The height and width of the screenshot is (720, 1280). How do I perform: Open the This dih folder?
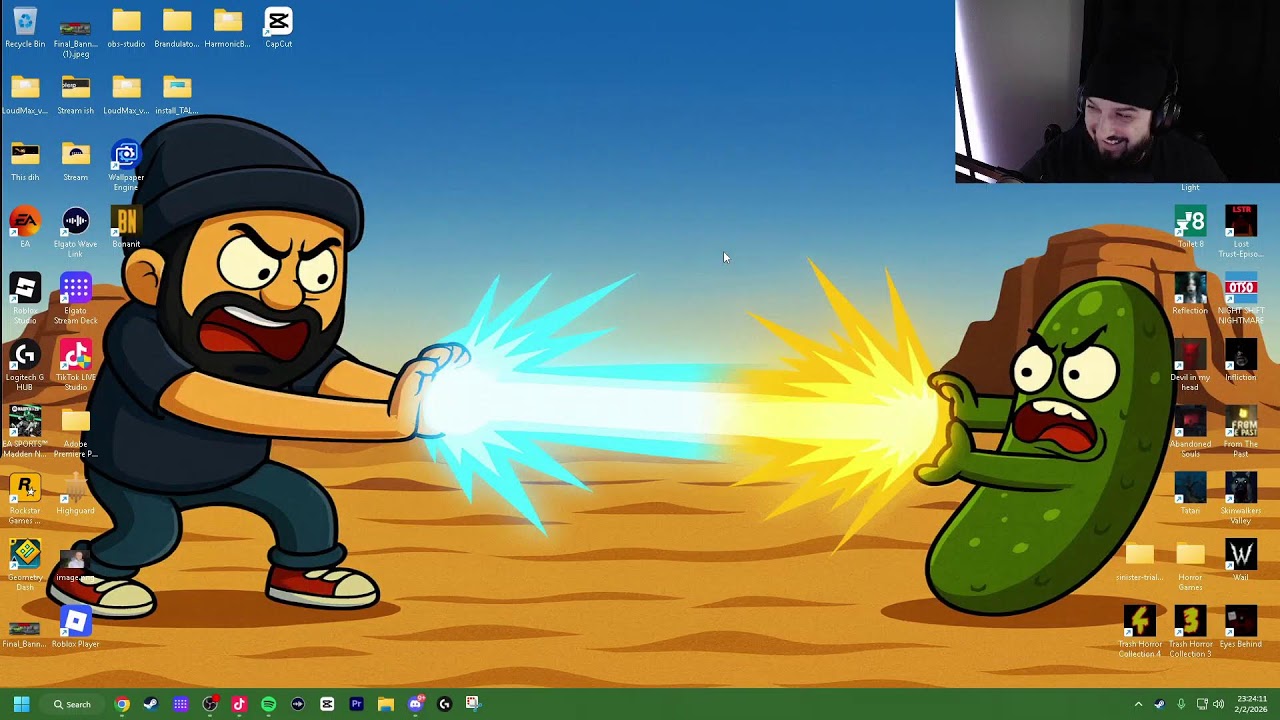25,161
